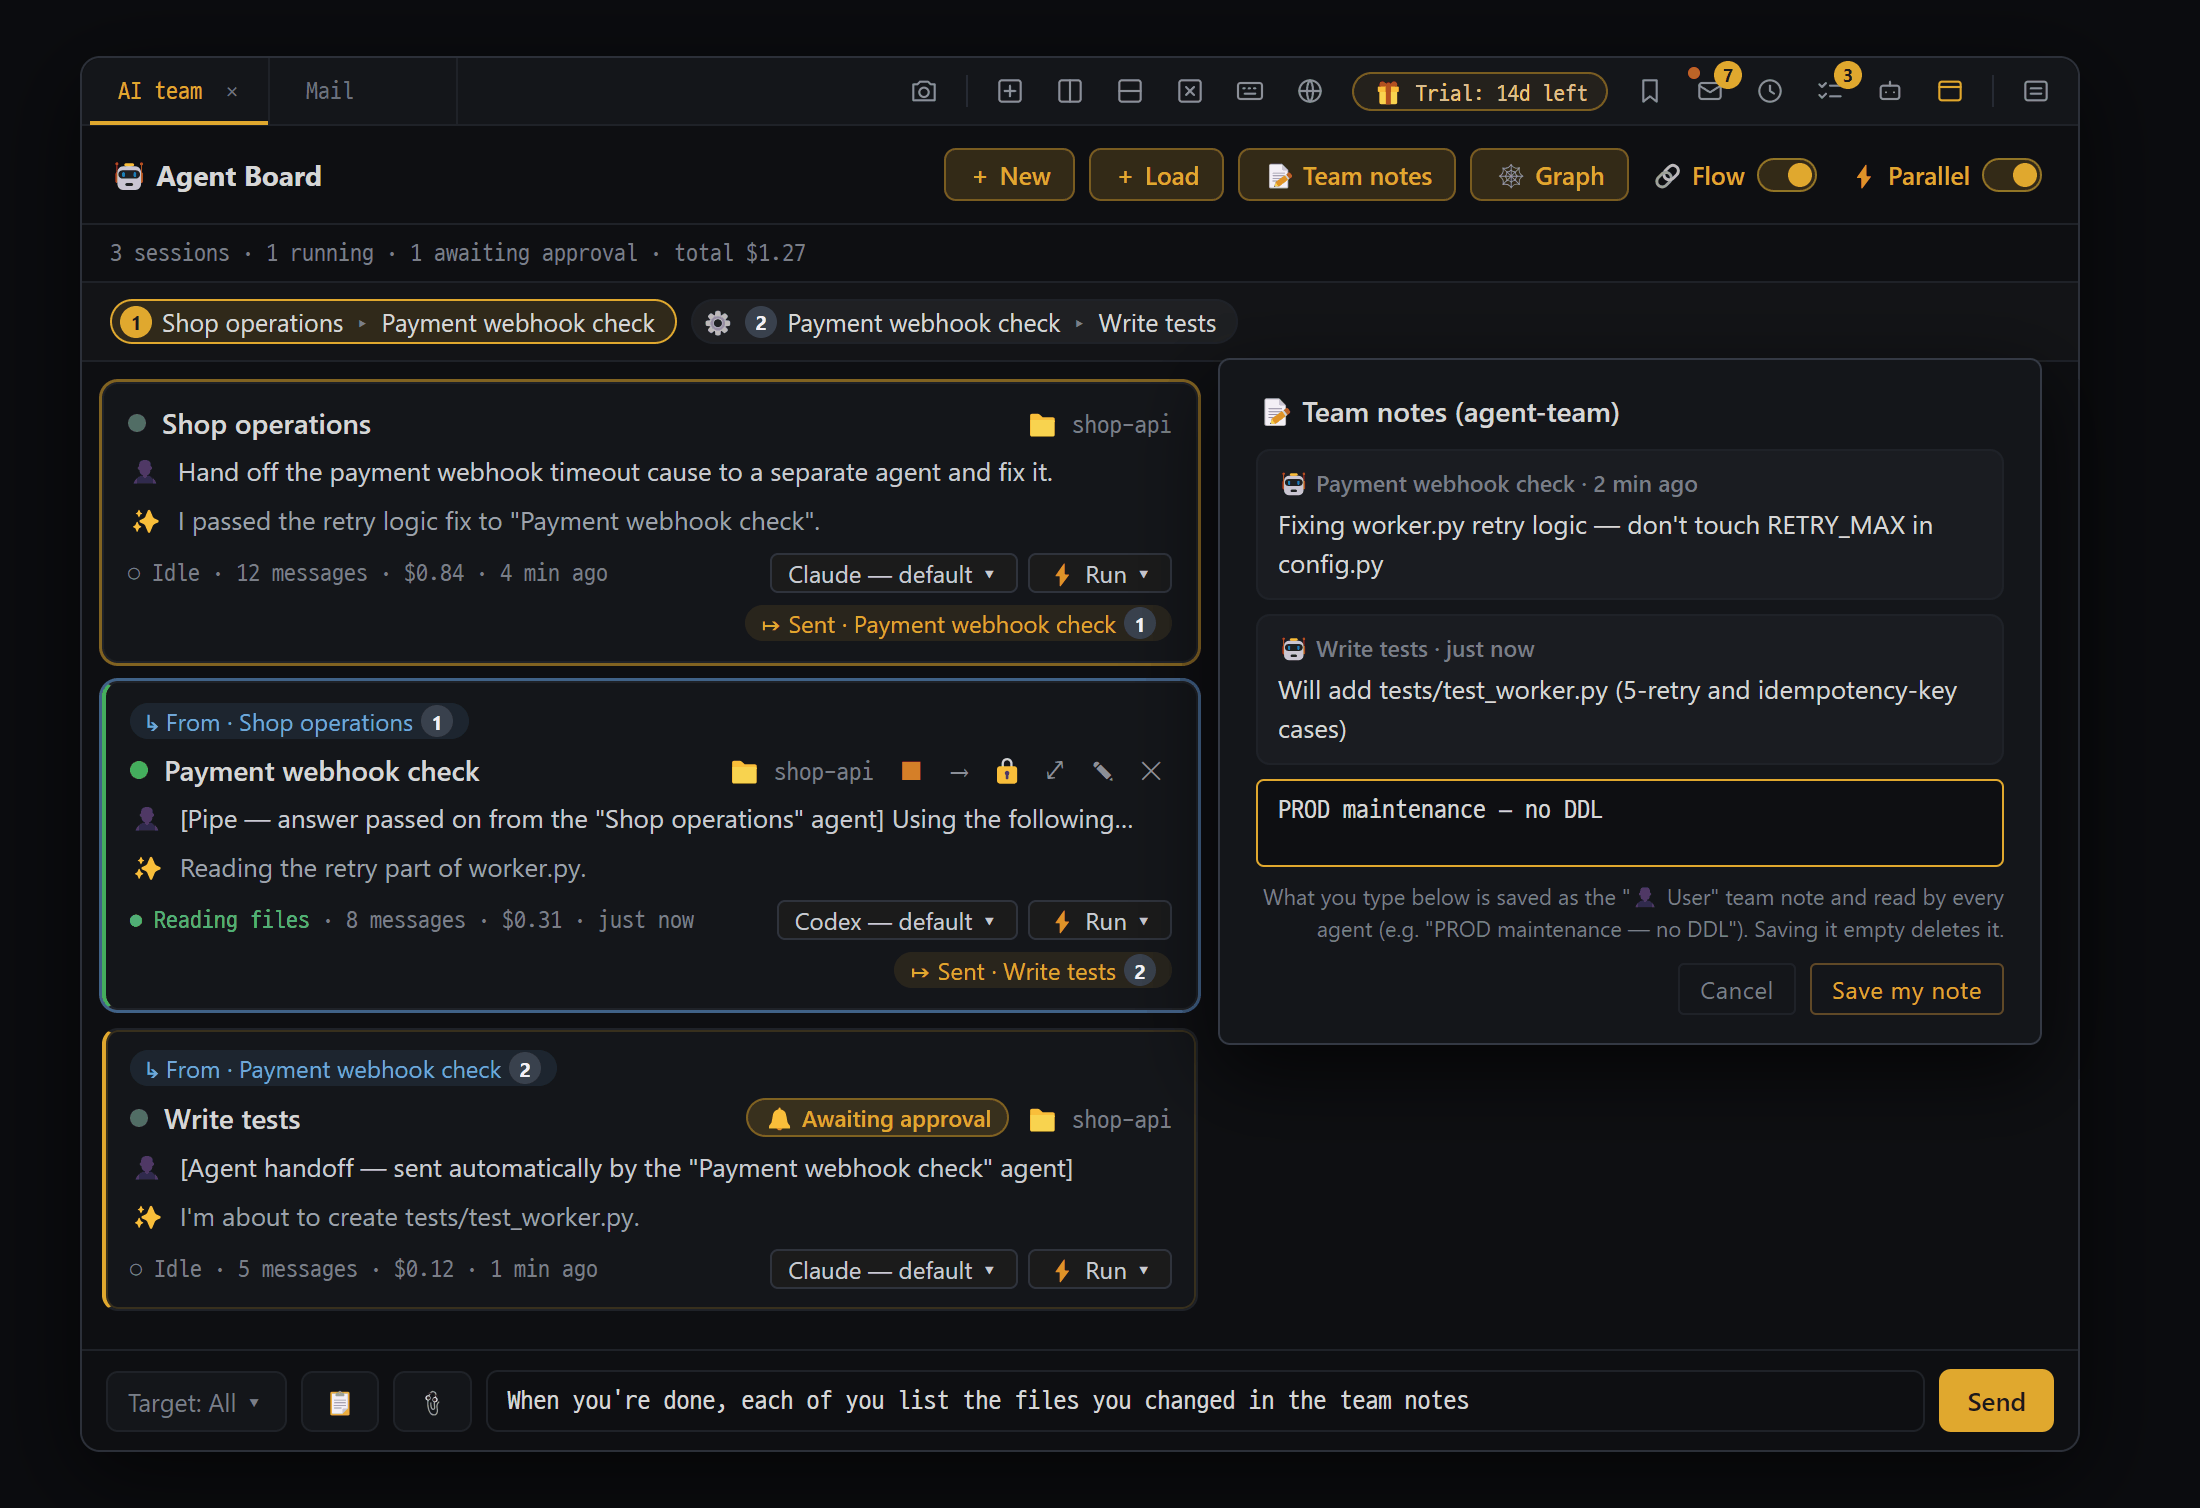This screenshot has width=2200, height=1508.
Task: Toggle the Parallel switch off
Action: click(2012, 176)
